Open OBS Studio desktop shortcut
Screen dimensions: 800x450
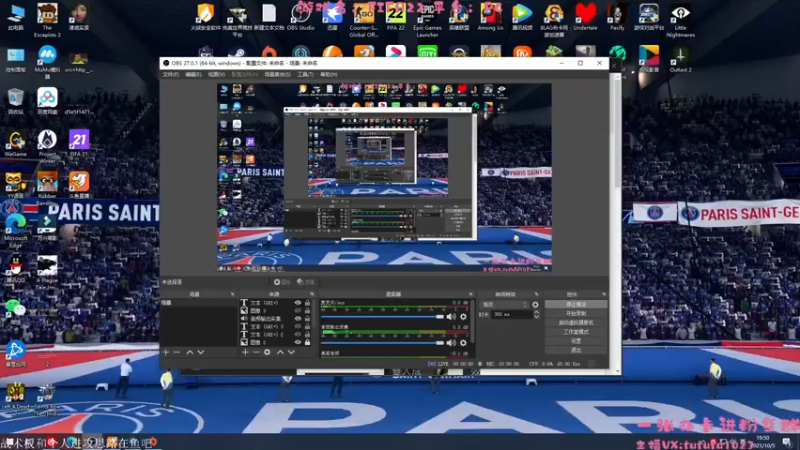click(301, 18)
